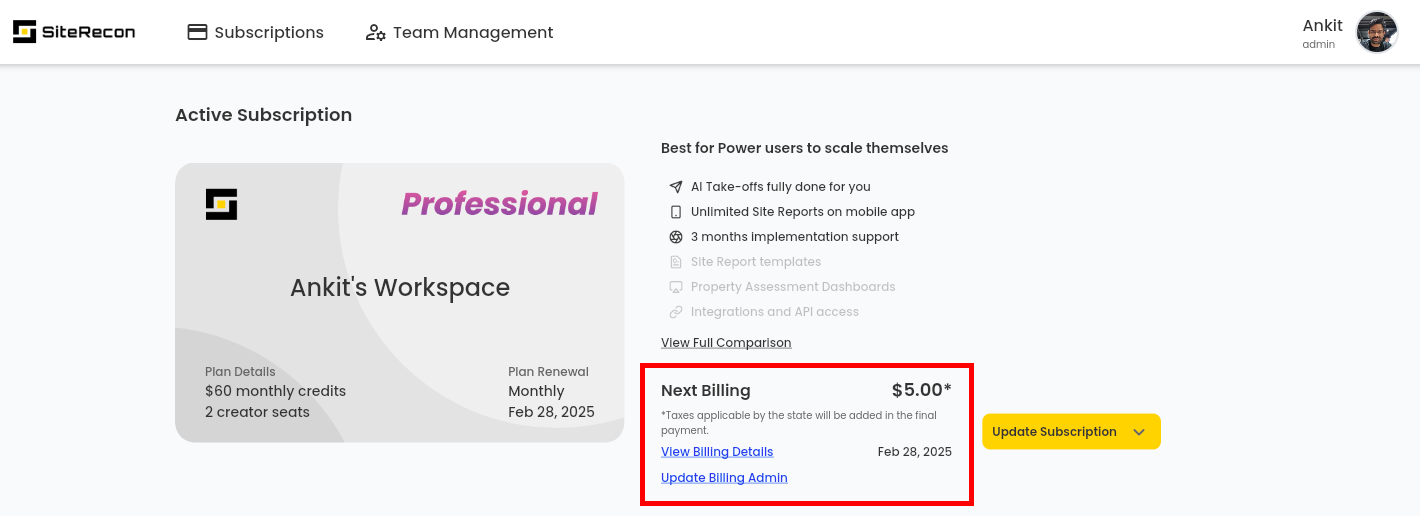Screen dimensions: 1420x516
Task: Click the SiteRecon logo in header
Action: (74, 32)
